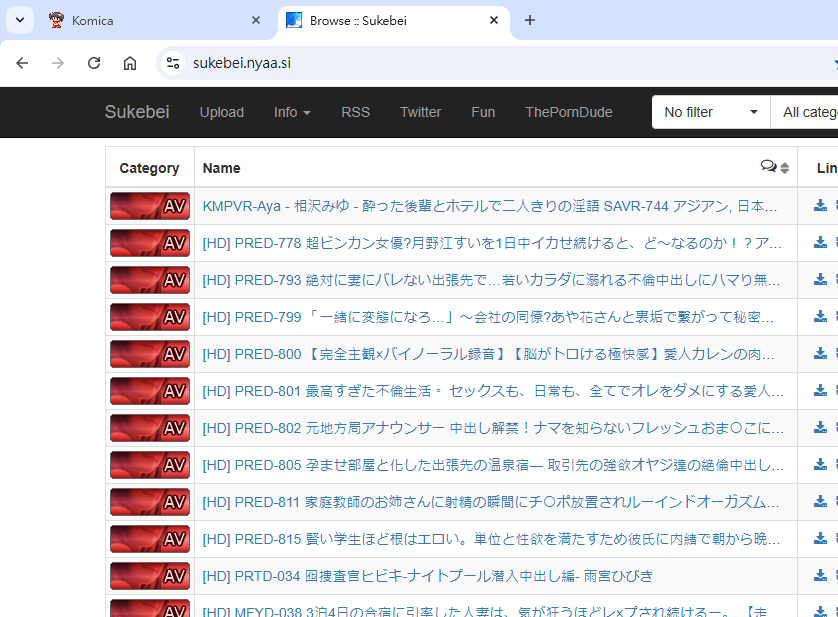Open the PRED-815 torrent link

tap(491, 539)
